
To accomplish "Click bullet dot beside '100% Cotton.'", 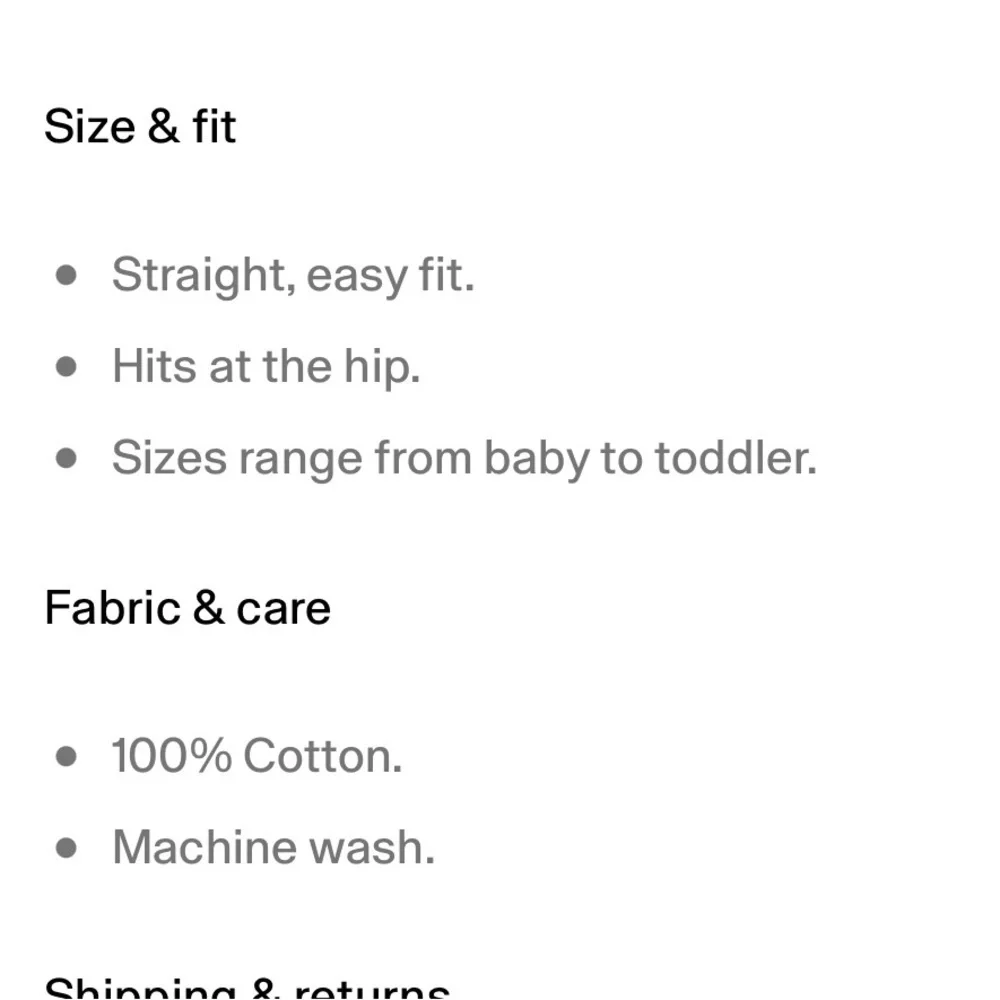I will (66, 756).
